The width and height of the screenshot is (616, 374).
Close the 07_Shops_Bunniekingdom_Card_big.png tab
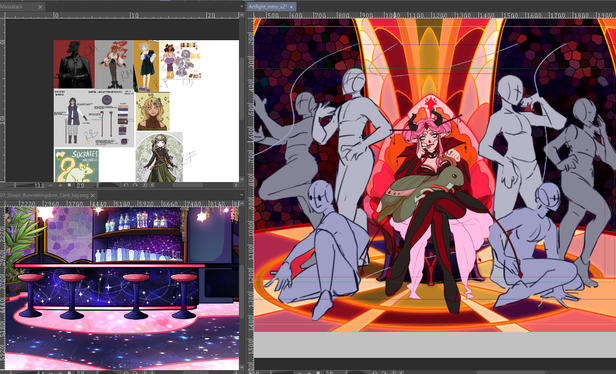click(x=93, y=195)
